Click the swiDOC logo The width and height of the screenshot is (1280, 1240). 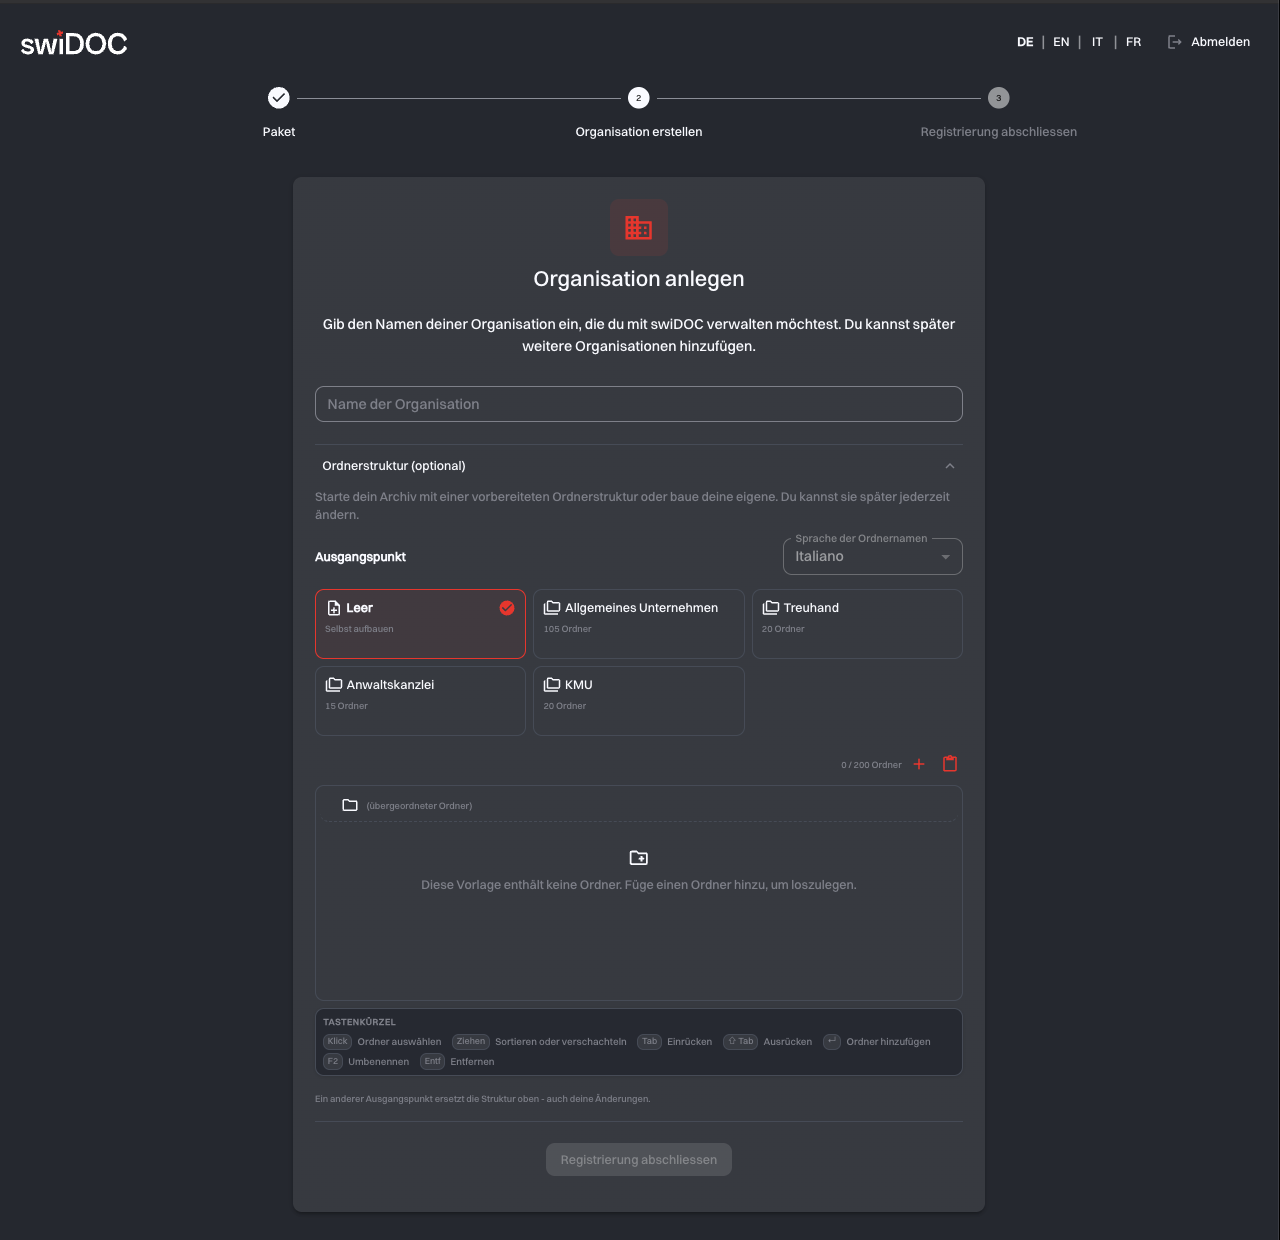[x=74, y=43]
